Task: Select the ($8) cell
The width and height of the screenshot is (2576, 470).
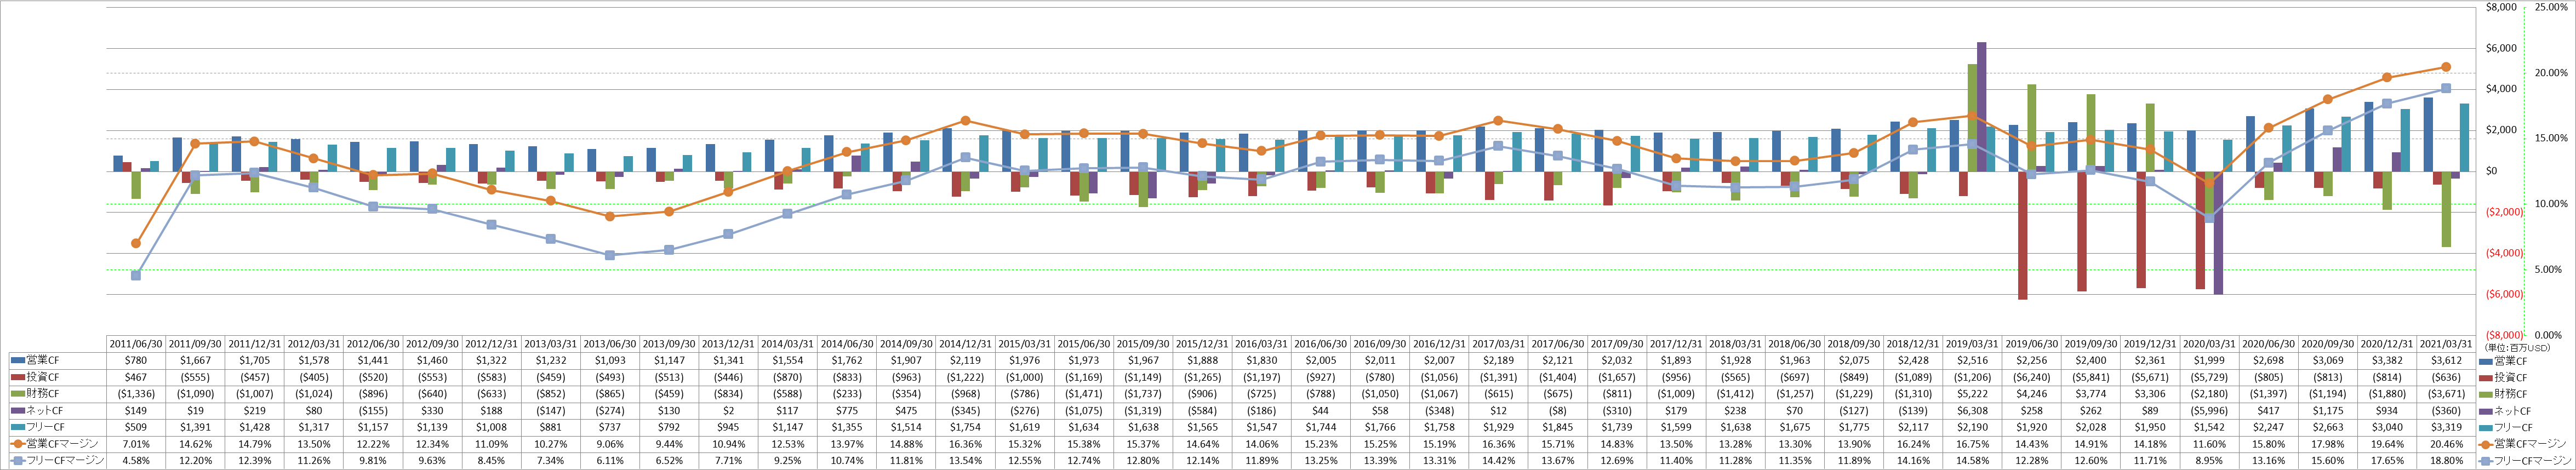Action: [1557, 411]
